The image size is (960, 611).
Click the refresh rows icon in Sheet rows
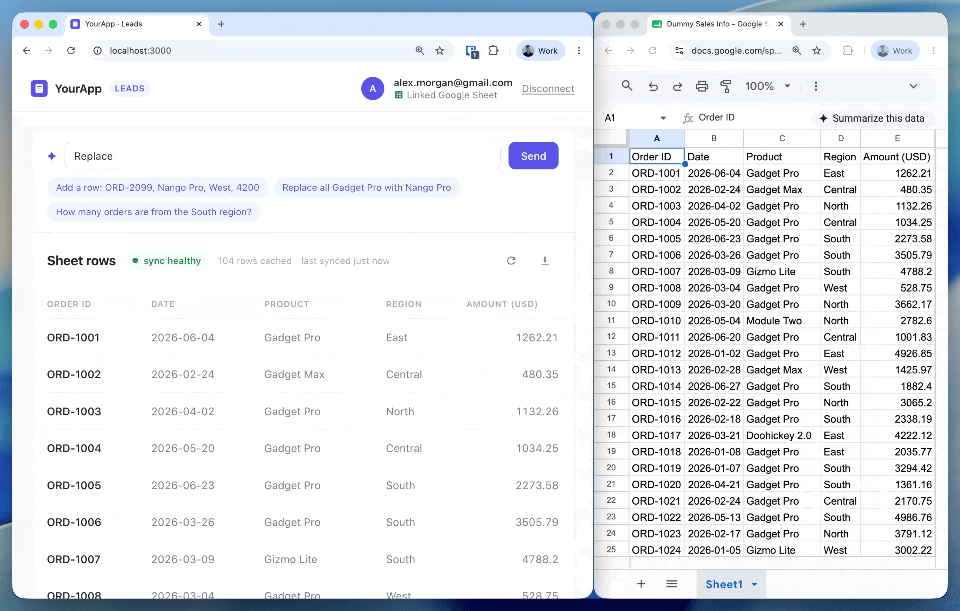[511, 261]
